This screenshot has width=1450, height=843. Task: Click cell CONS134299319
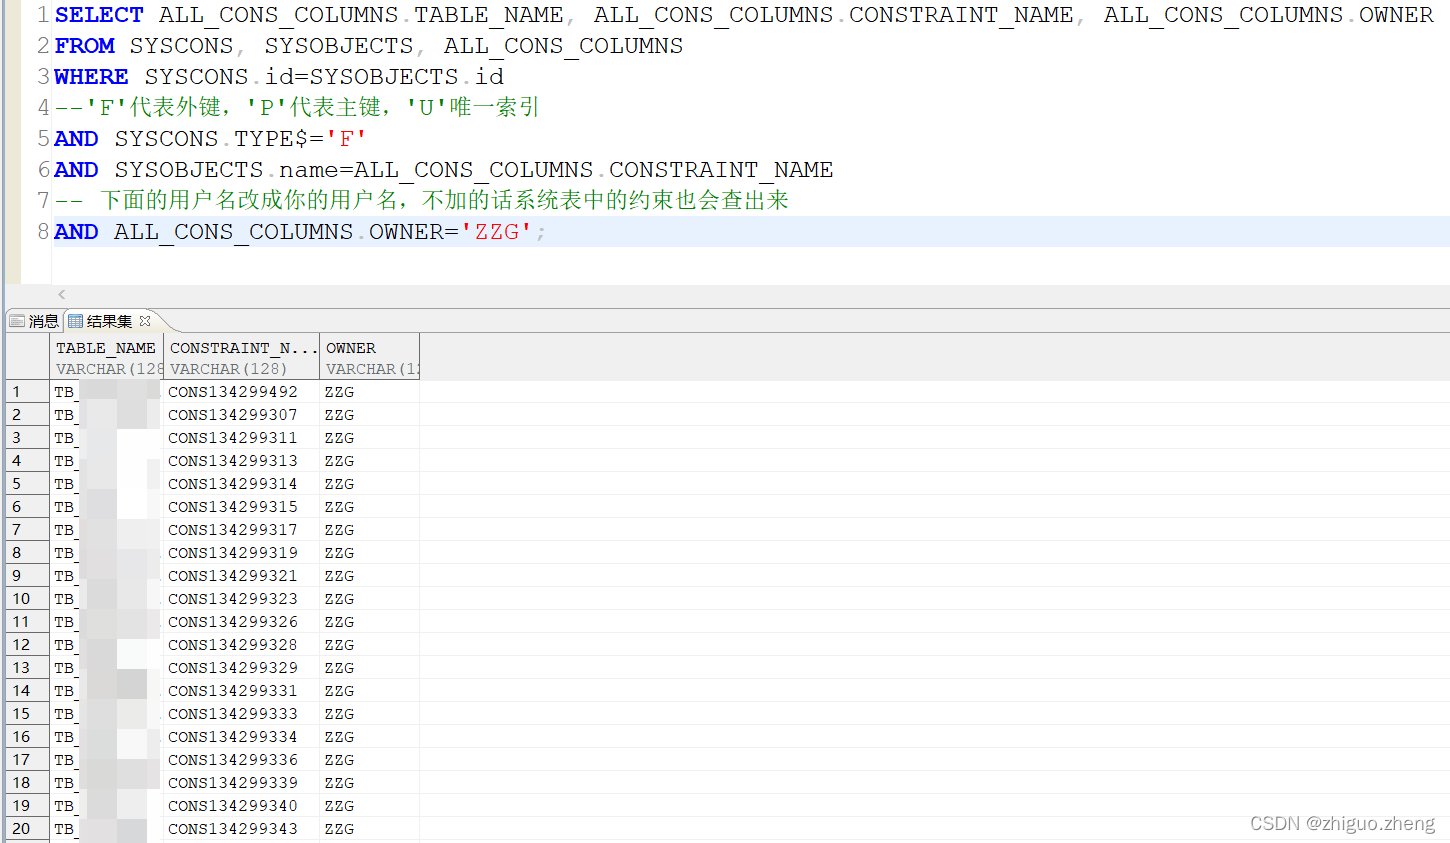pyautogui.click(x=241, y=553)
